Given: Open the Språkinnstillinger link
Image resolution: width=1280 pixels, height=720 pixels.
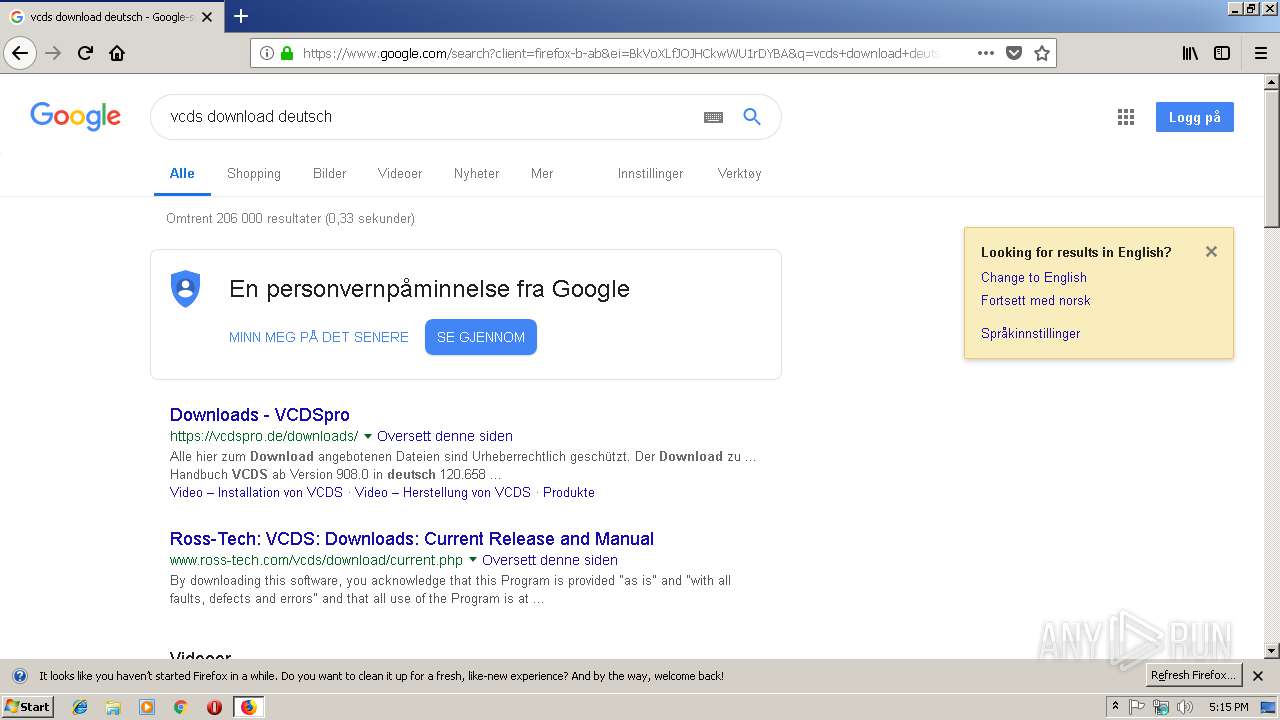Looking at the screenshot, I should (x=1031, y=333).
